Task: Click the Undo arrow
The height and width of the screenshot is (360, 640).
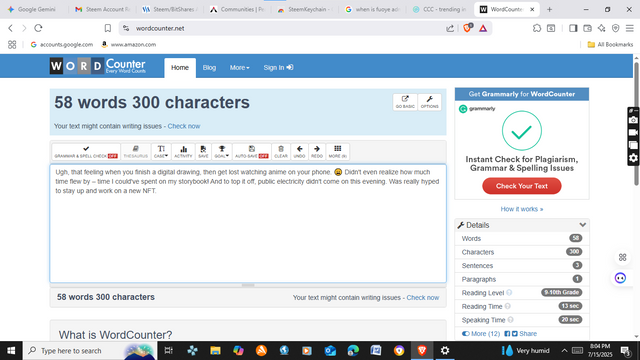Action: click(299, 151)
